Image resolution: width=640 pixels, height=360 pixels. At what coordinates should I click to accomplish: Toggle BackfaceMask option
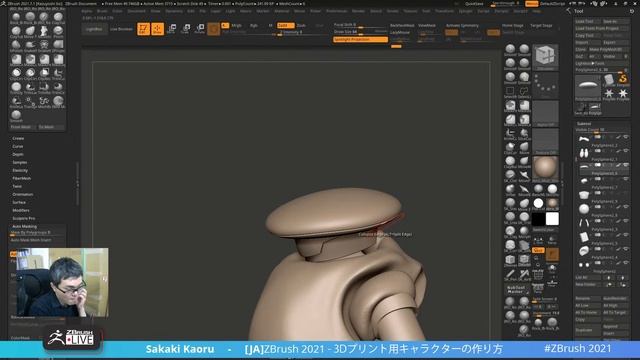click(402, 25)
